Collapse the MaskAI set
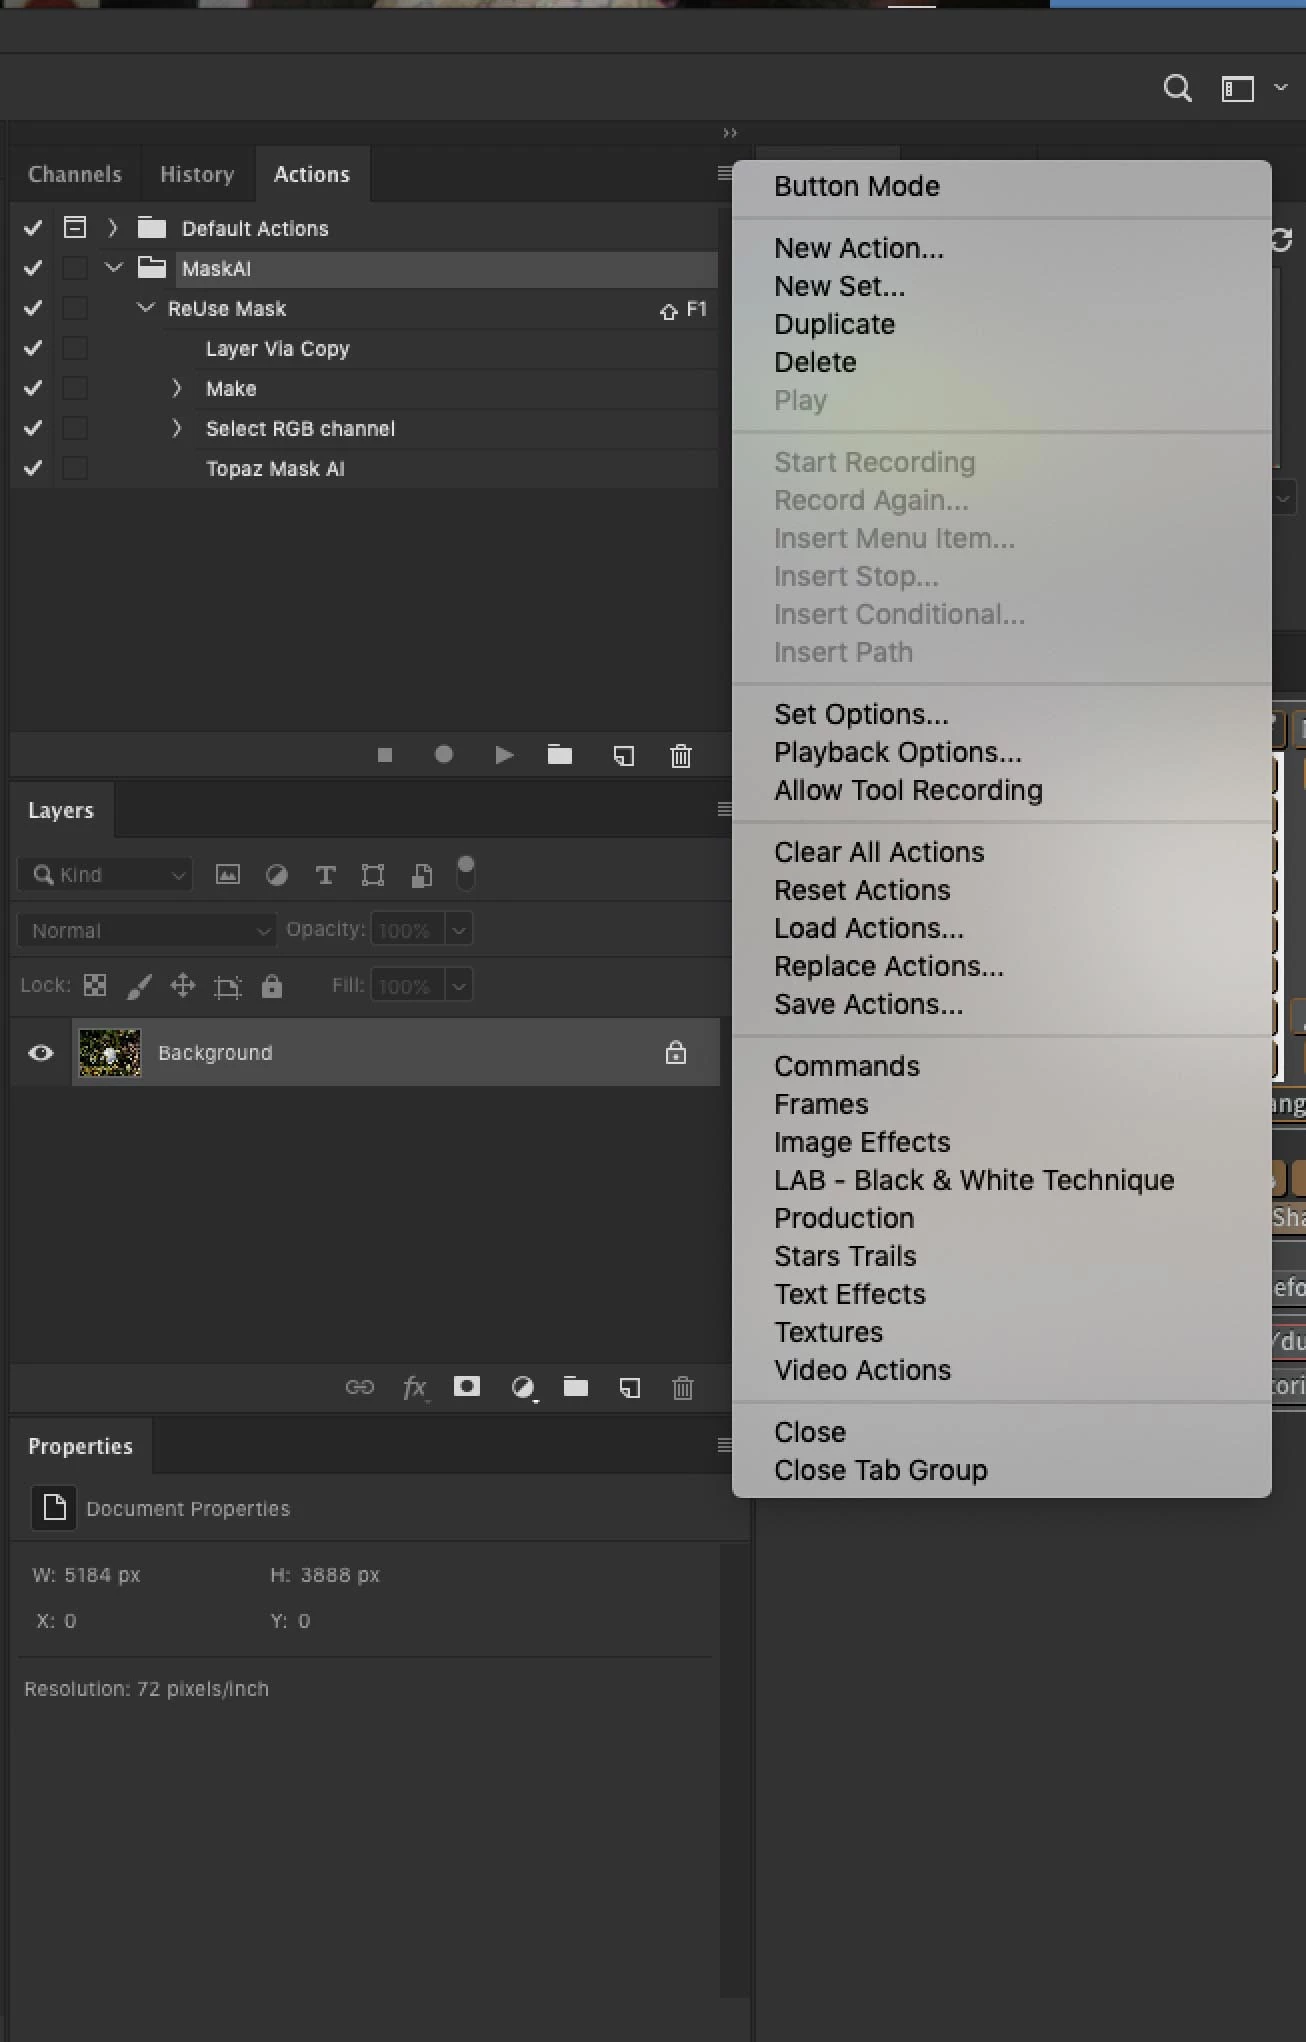The image size is (1306, 2042). coord(114,268)
